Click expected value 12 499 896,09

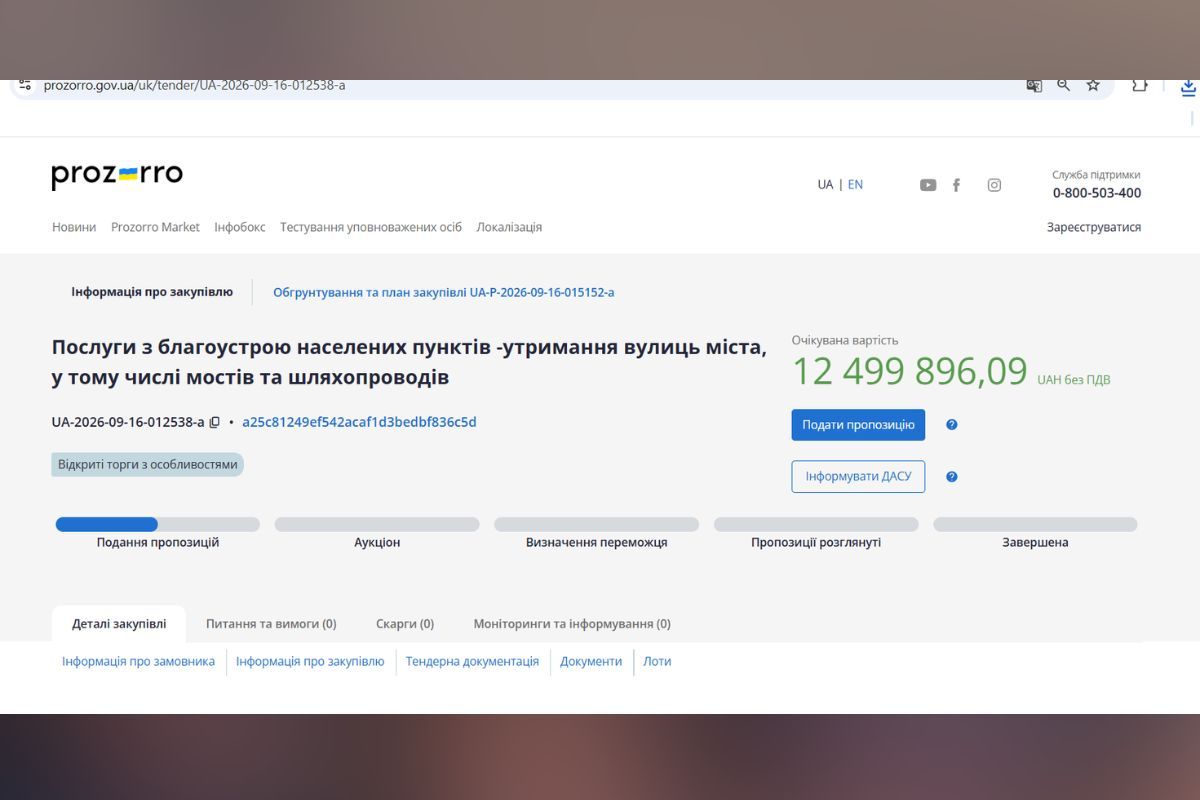910,371
